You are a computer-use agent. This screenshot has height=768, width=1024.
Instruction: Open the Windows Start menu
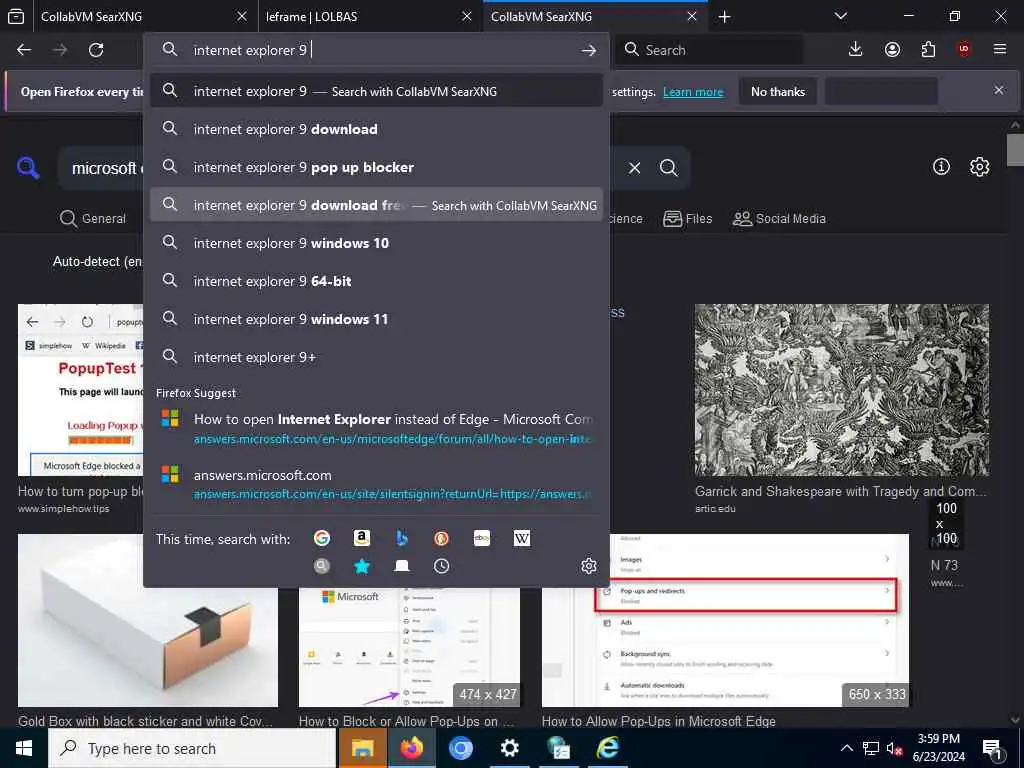[x=24, y=748]
